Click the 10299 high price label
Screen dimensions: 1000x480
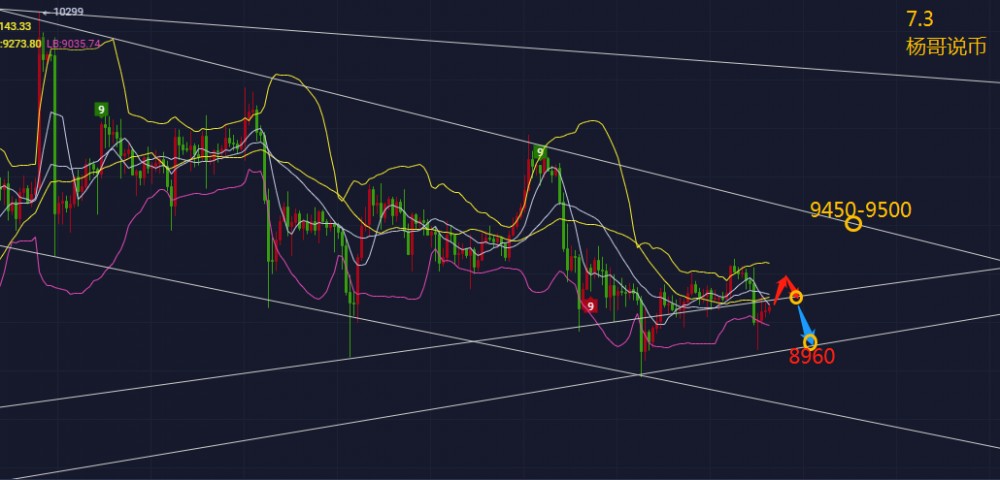[68, 12]
